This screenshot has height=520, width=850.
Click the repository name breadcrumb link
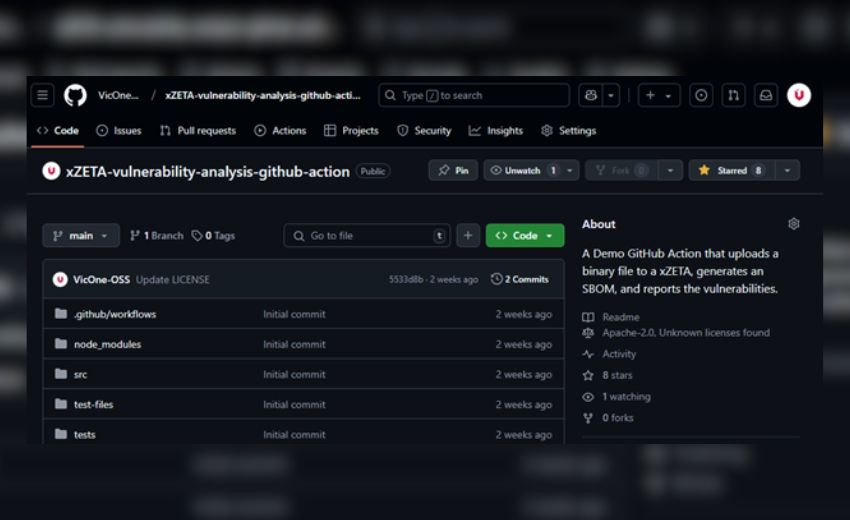click(262, 95)
